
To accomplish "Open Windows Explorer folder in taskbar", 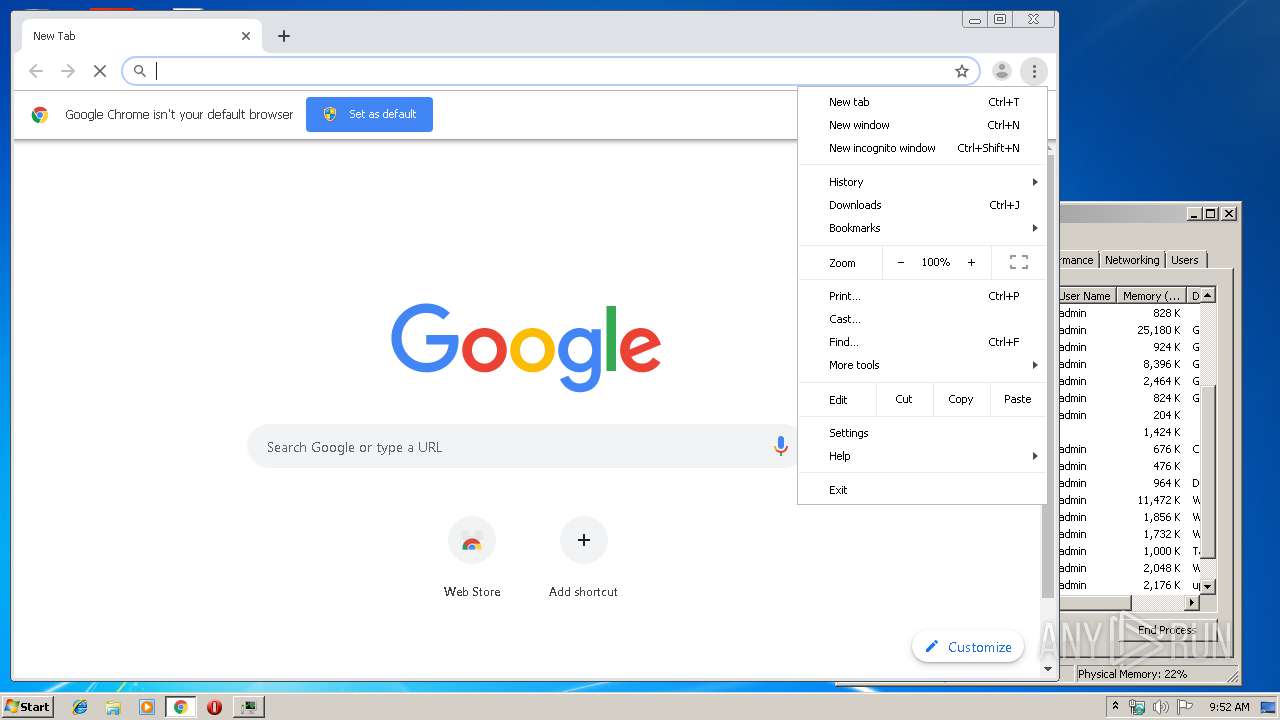I will coord(113,707).
